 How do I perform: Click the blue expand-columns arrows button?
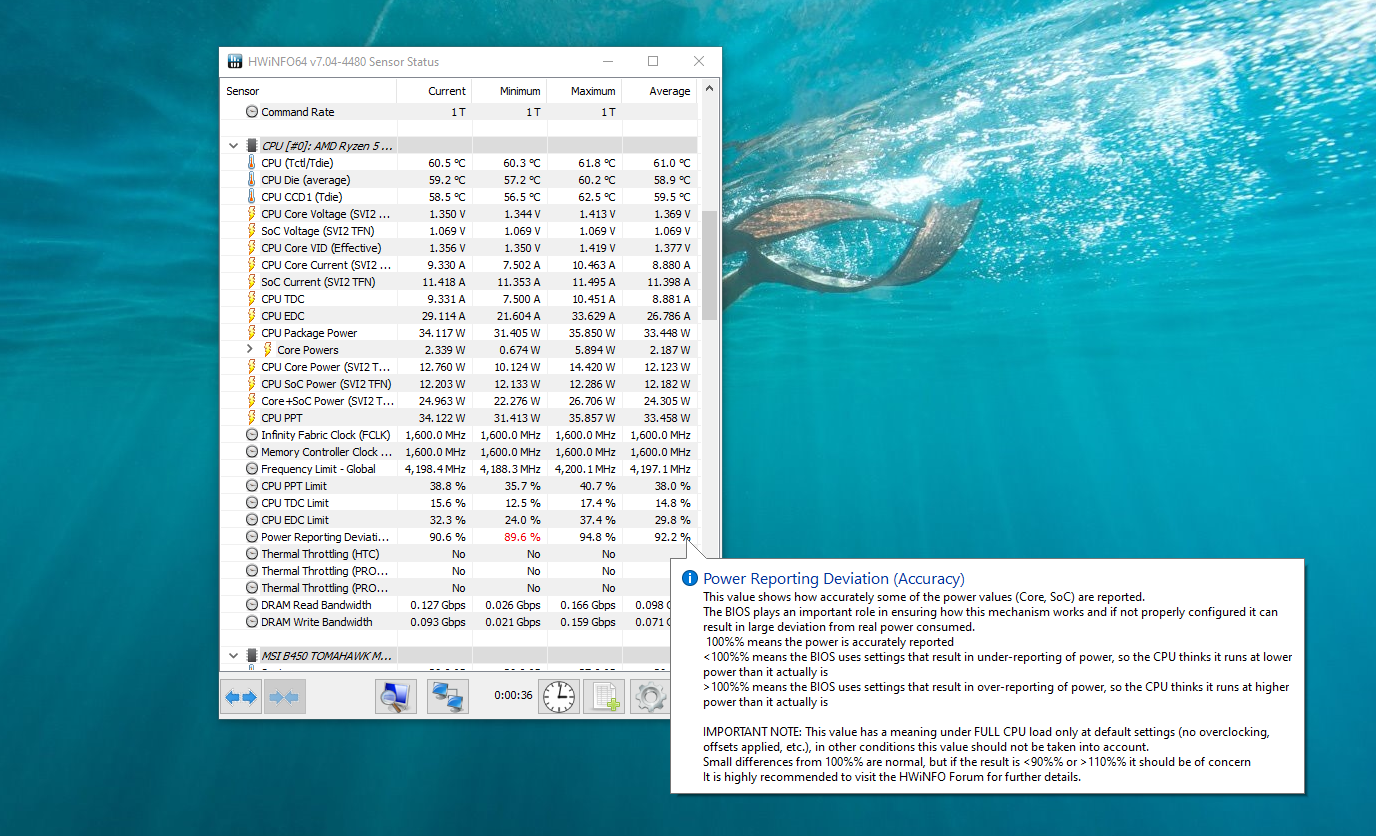pos(241,697)
